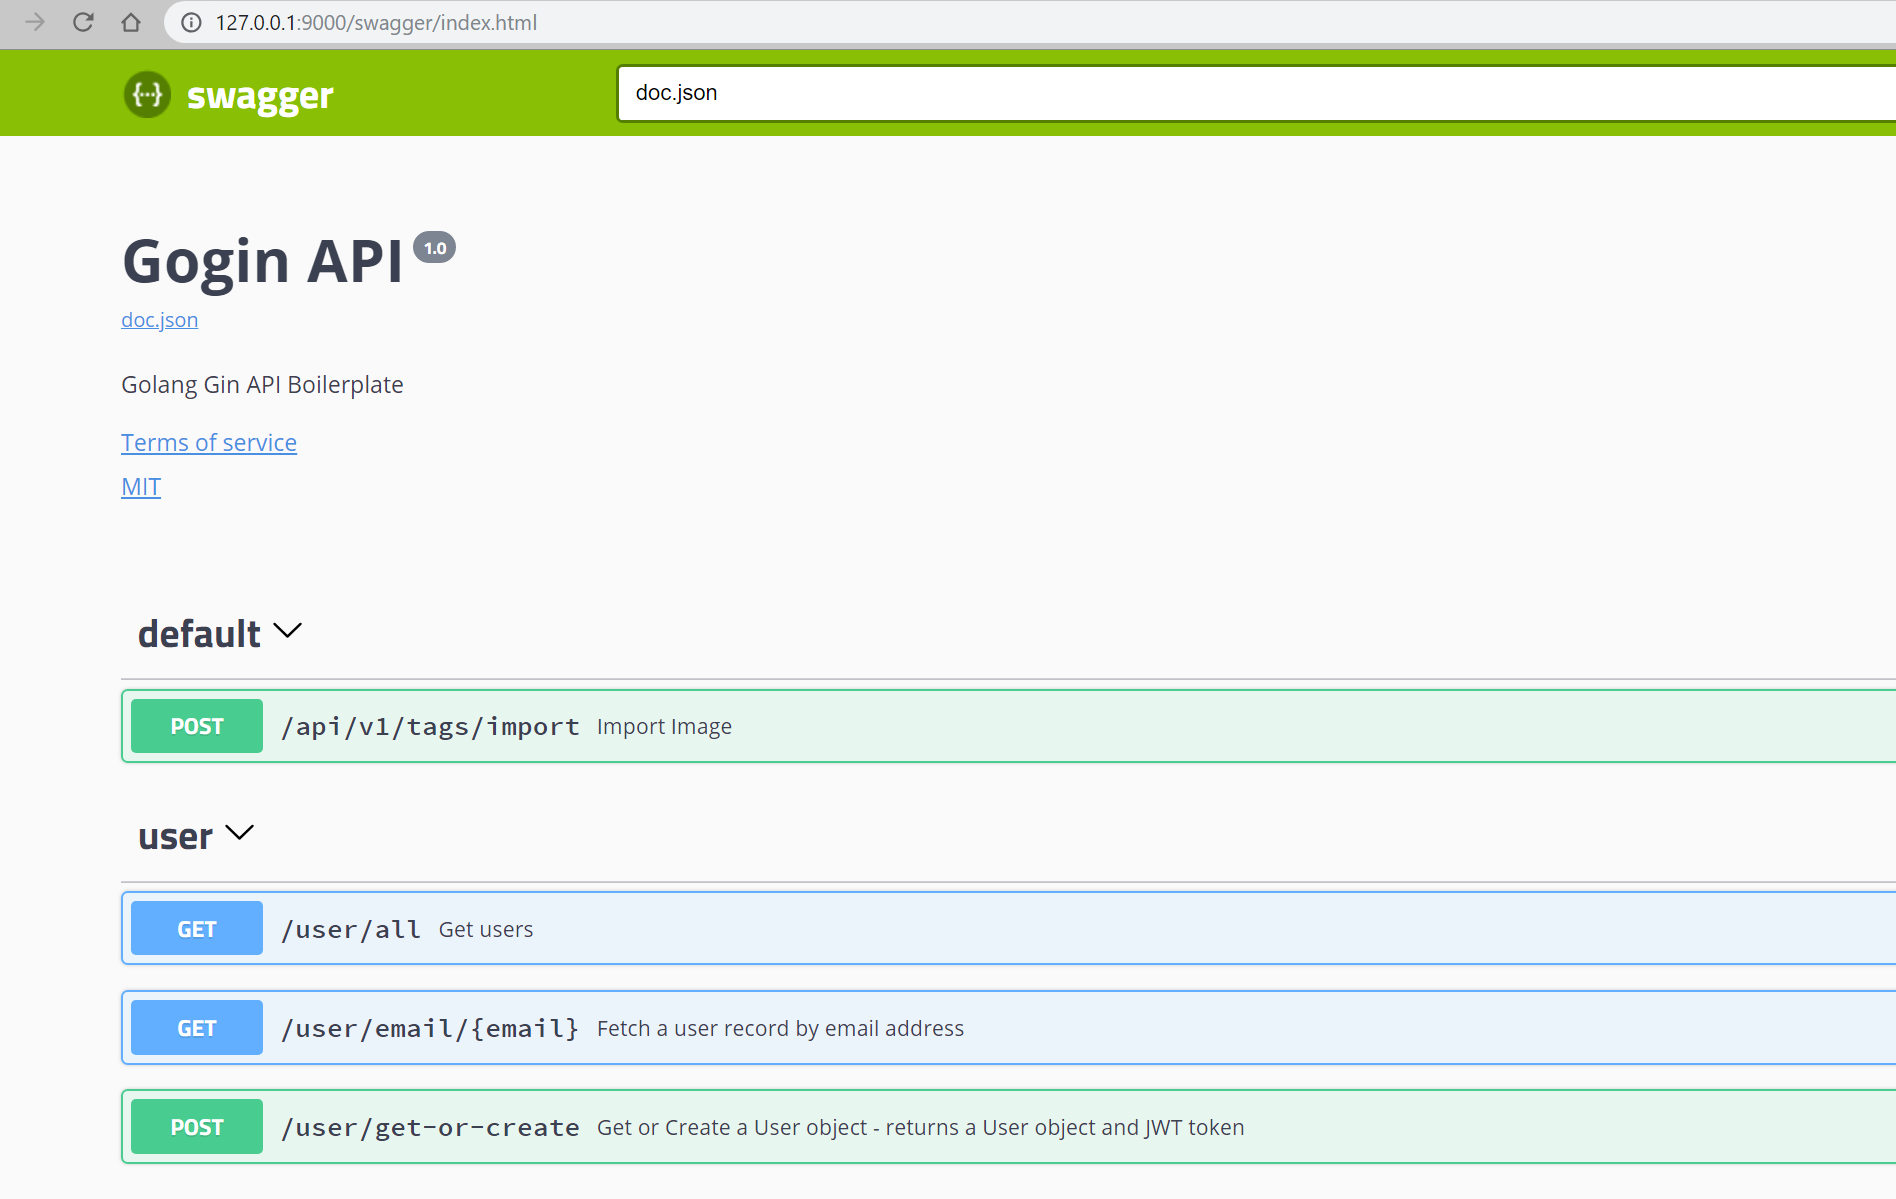Click GET badge for /user/email/{email}
Viewport: 1896px width, 1199px height.
[197, 1028]
